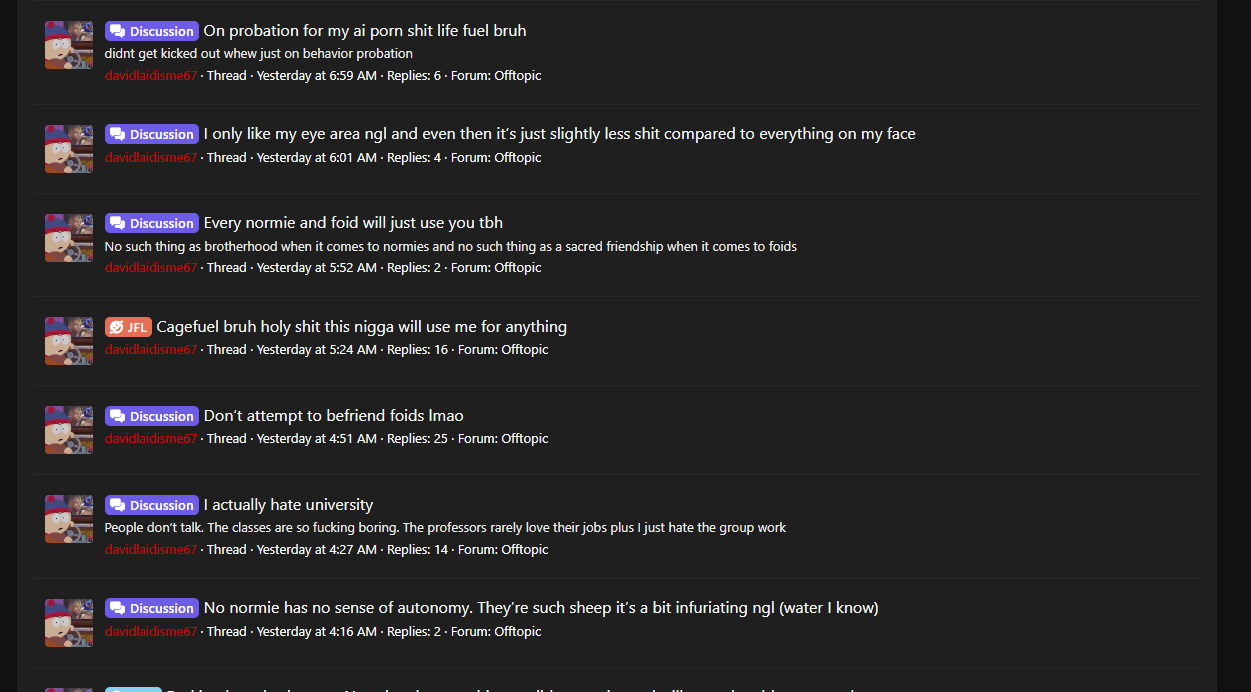
Task: Click Discussion tag on the 4:16 AM thread
Action: click(x=151, y=608)
